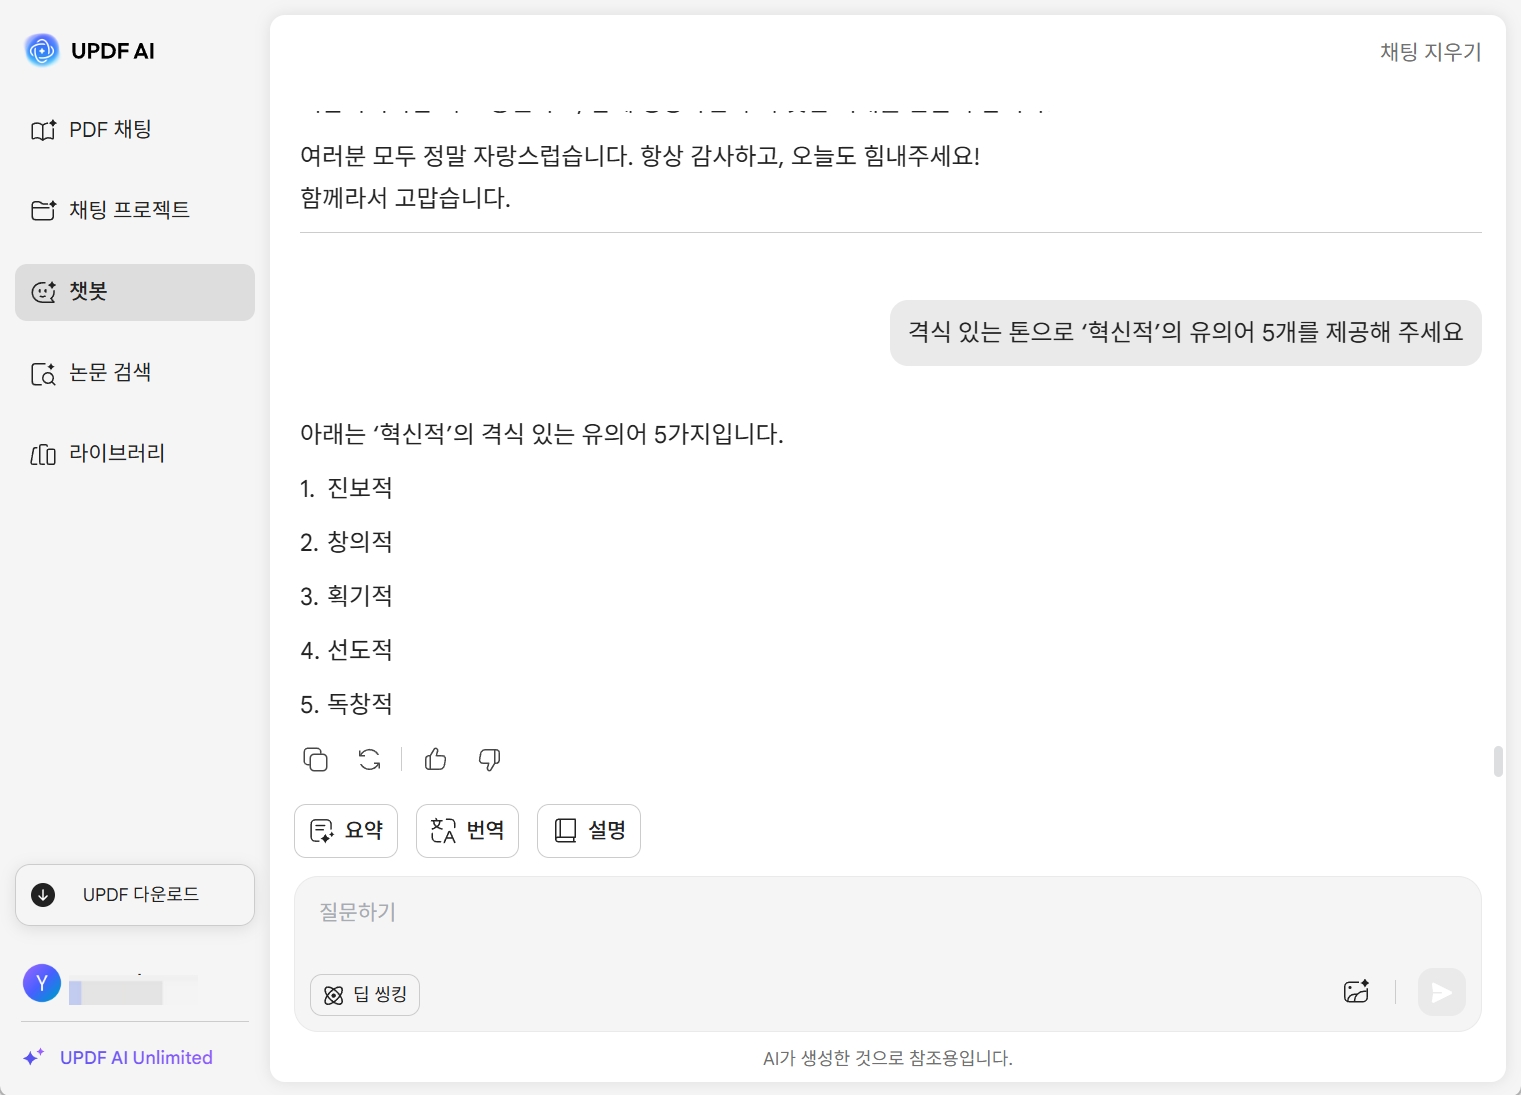Screen dimensions: 1521x1095
Task: Click the 요약 summary button
Action: coord(346,831)
